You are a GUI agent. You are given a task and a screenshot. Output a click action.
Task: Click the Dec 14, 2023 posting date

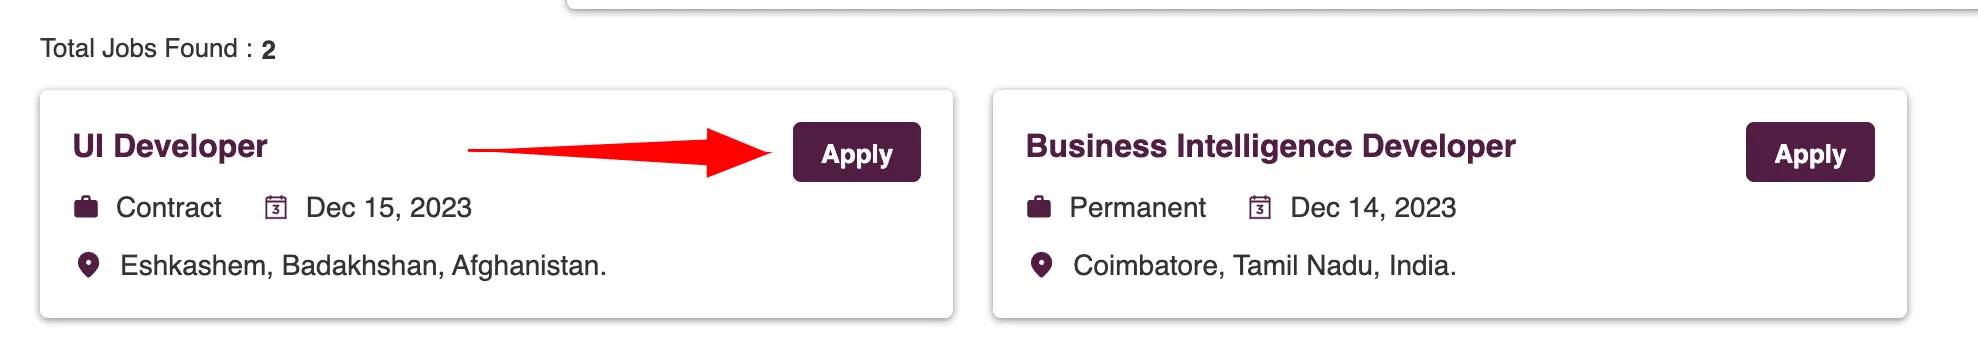(1373, 207)
